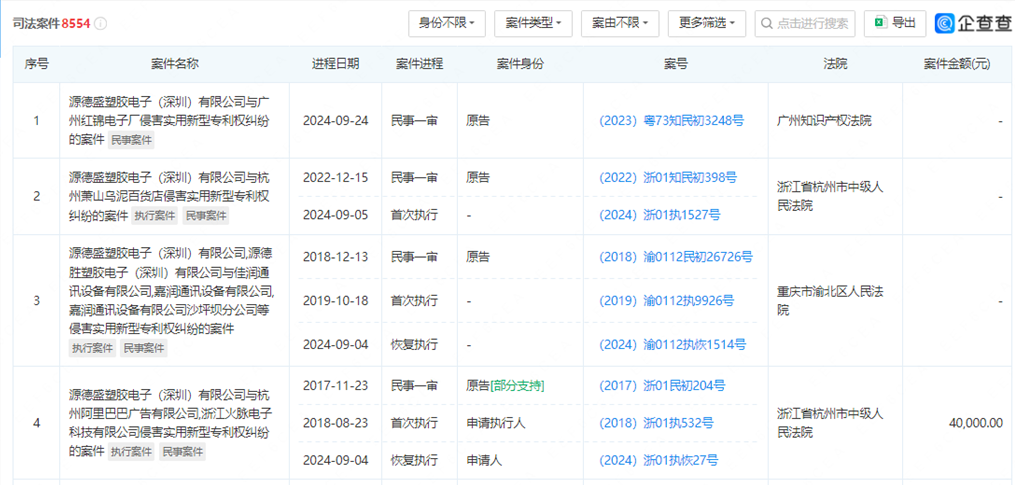Click the court 广州知识产权法院
This screenshot has height=485, width=1015.
[824, 120]
